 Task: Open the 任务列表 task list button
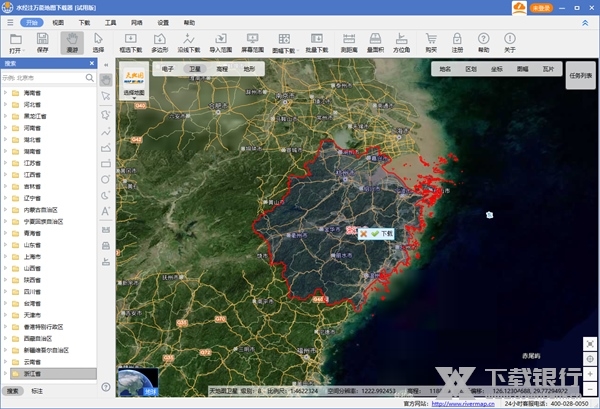point(581,75)
